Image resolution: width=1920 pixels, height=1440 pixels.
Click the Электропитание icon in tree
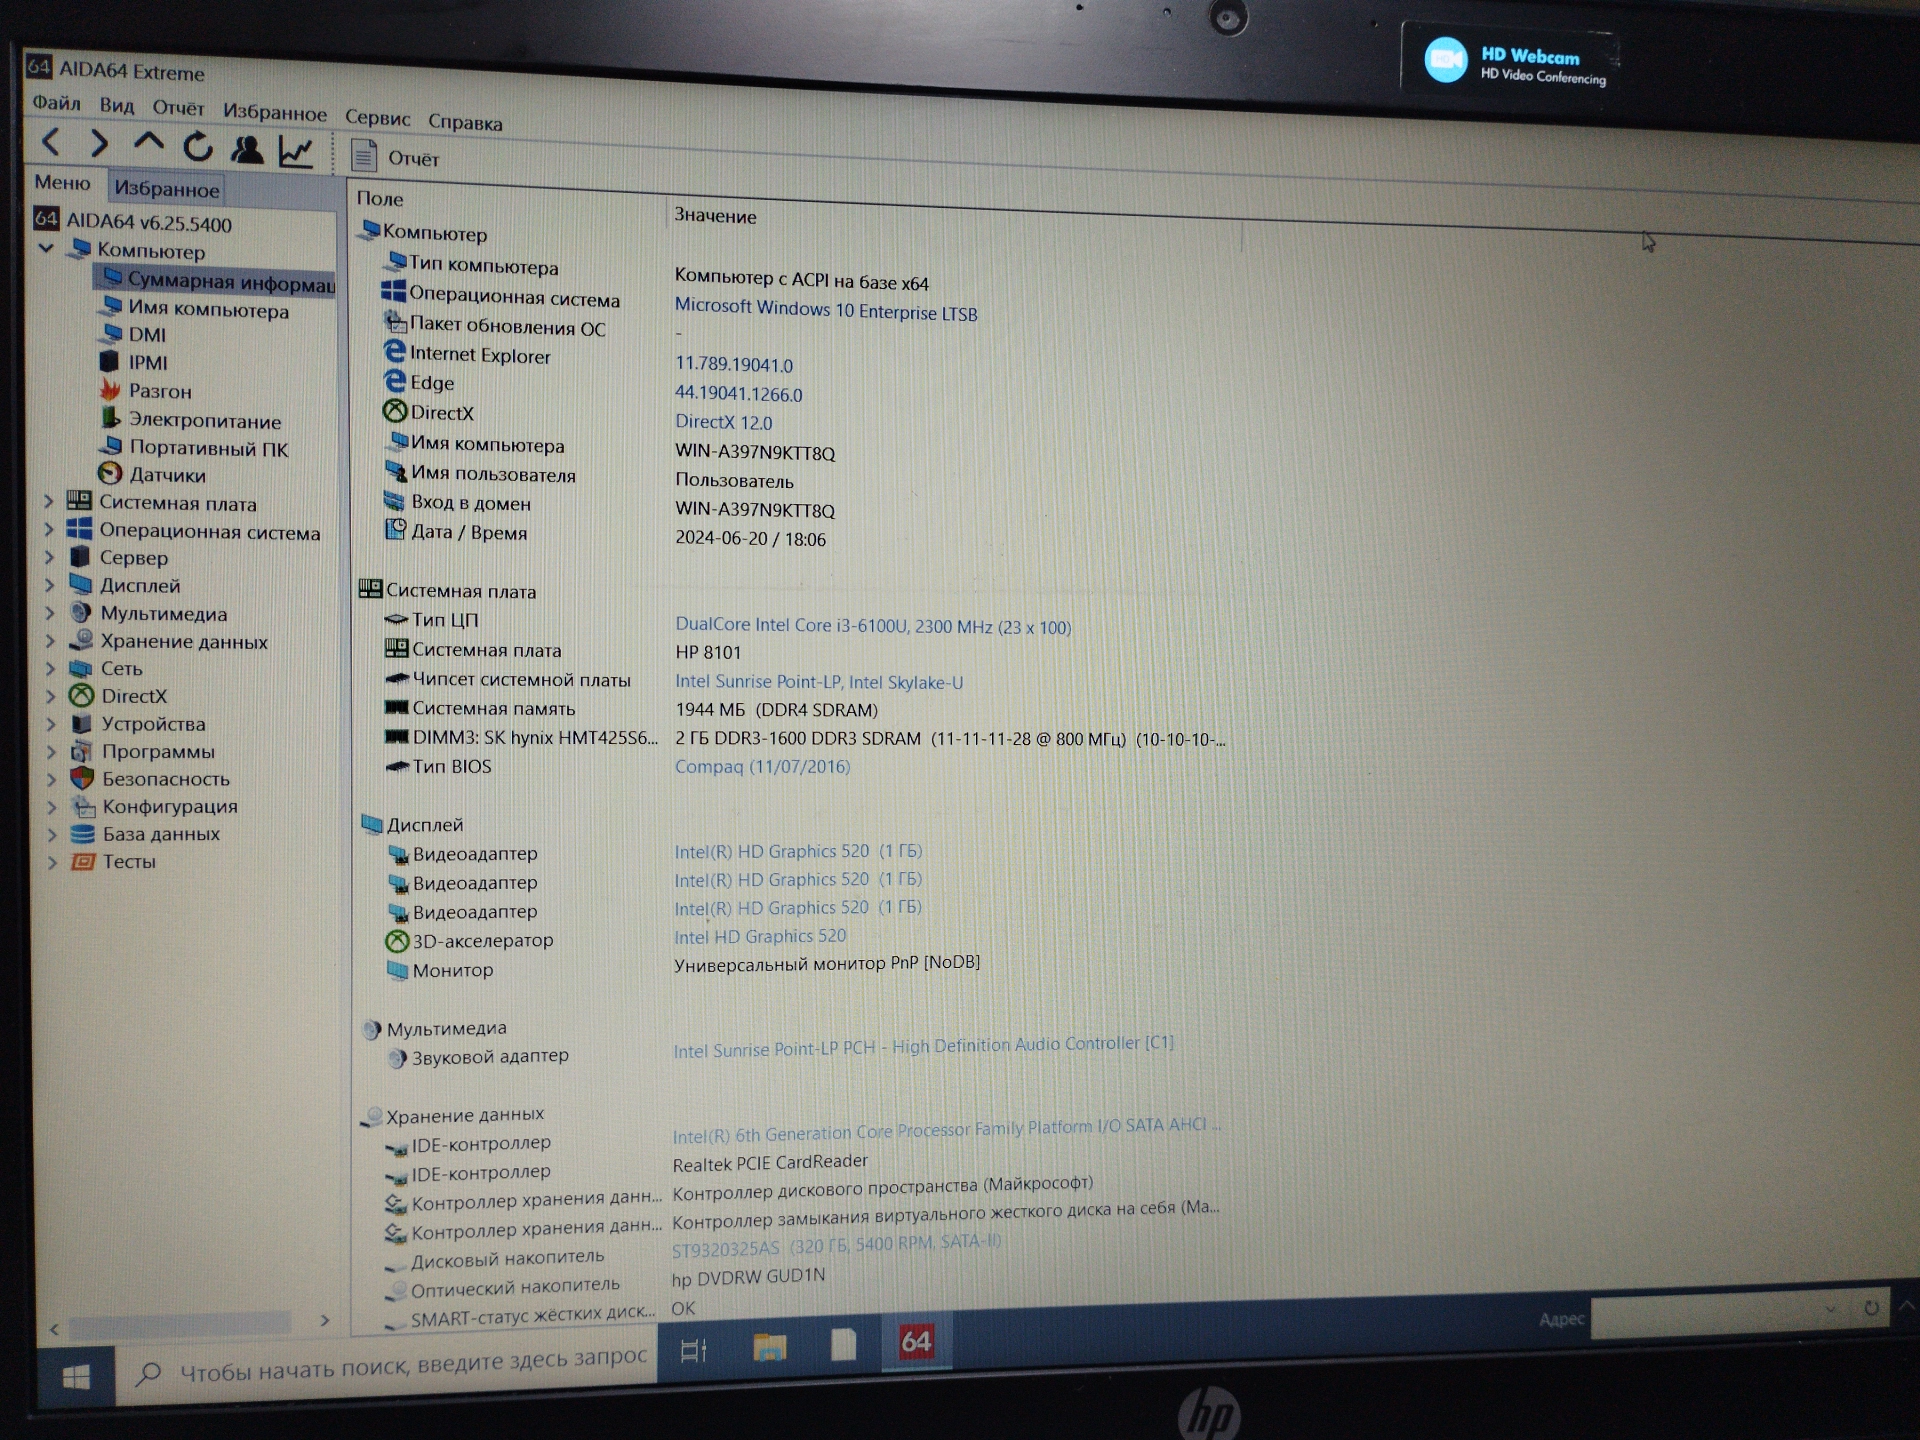coord(110,417)
